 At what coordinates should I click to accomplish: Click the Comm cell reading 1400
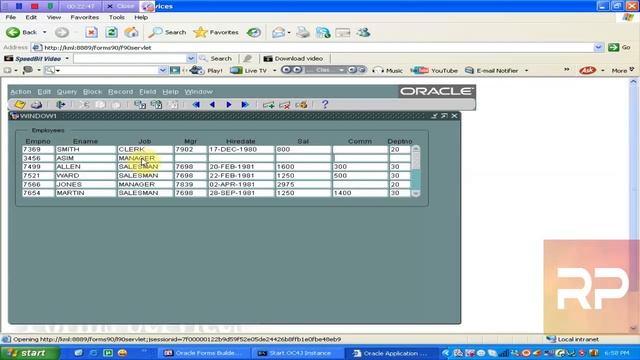[360, 193]
